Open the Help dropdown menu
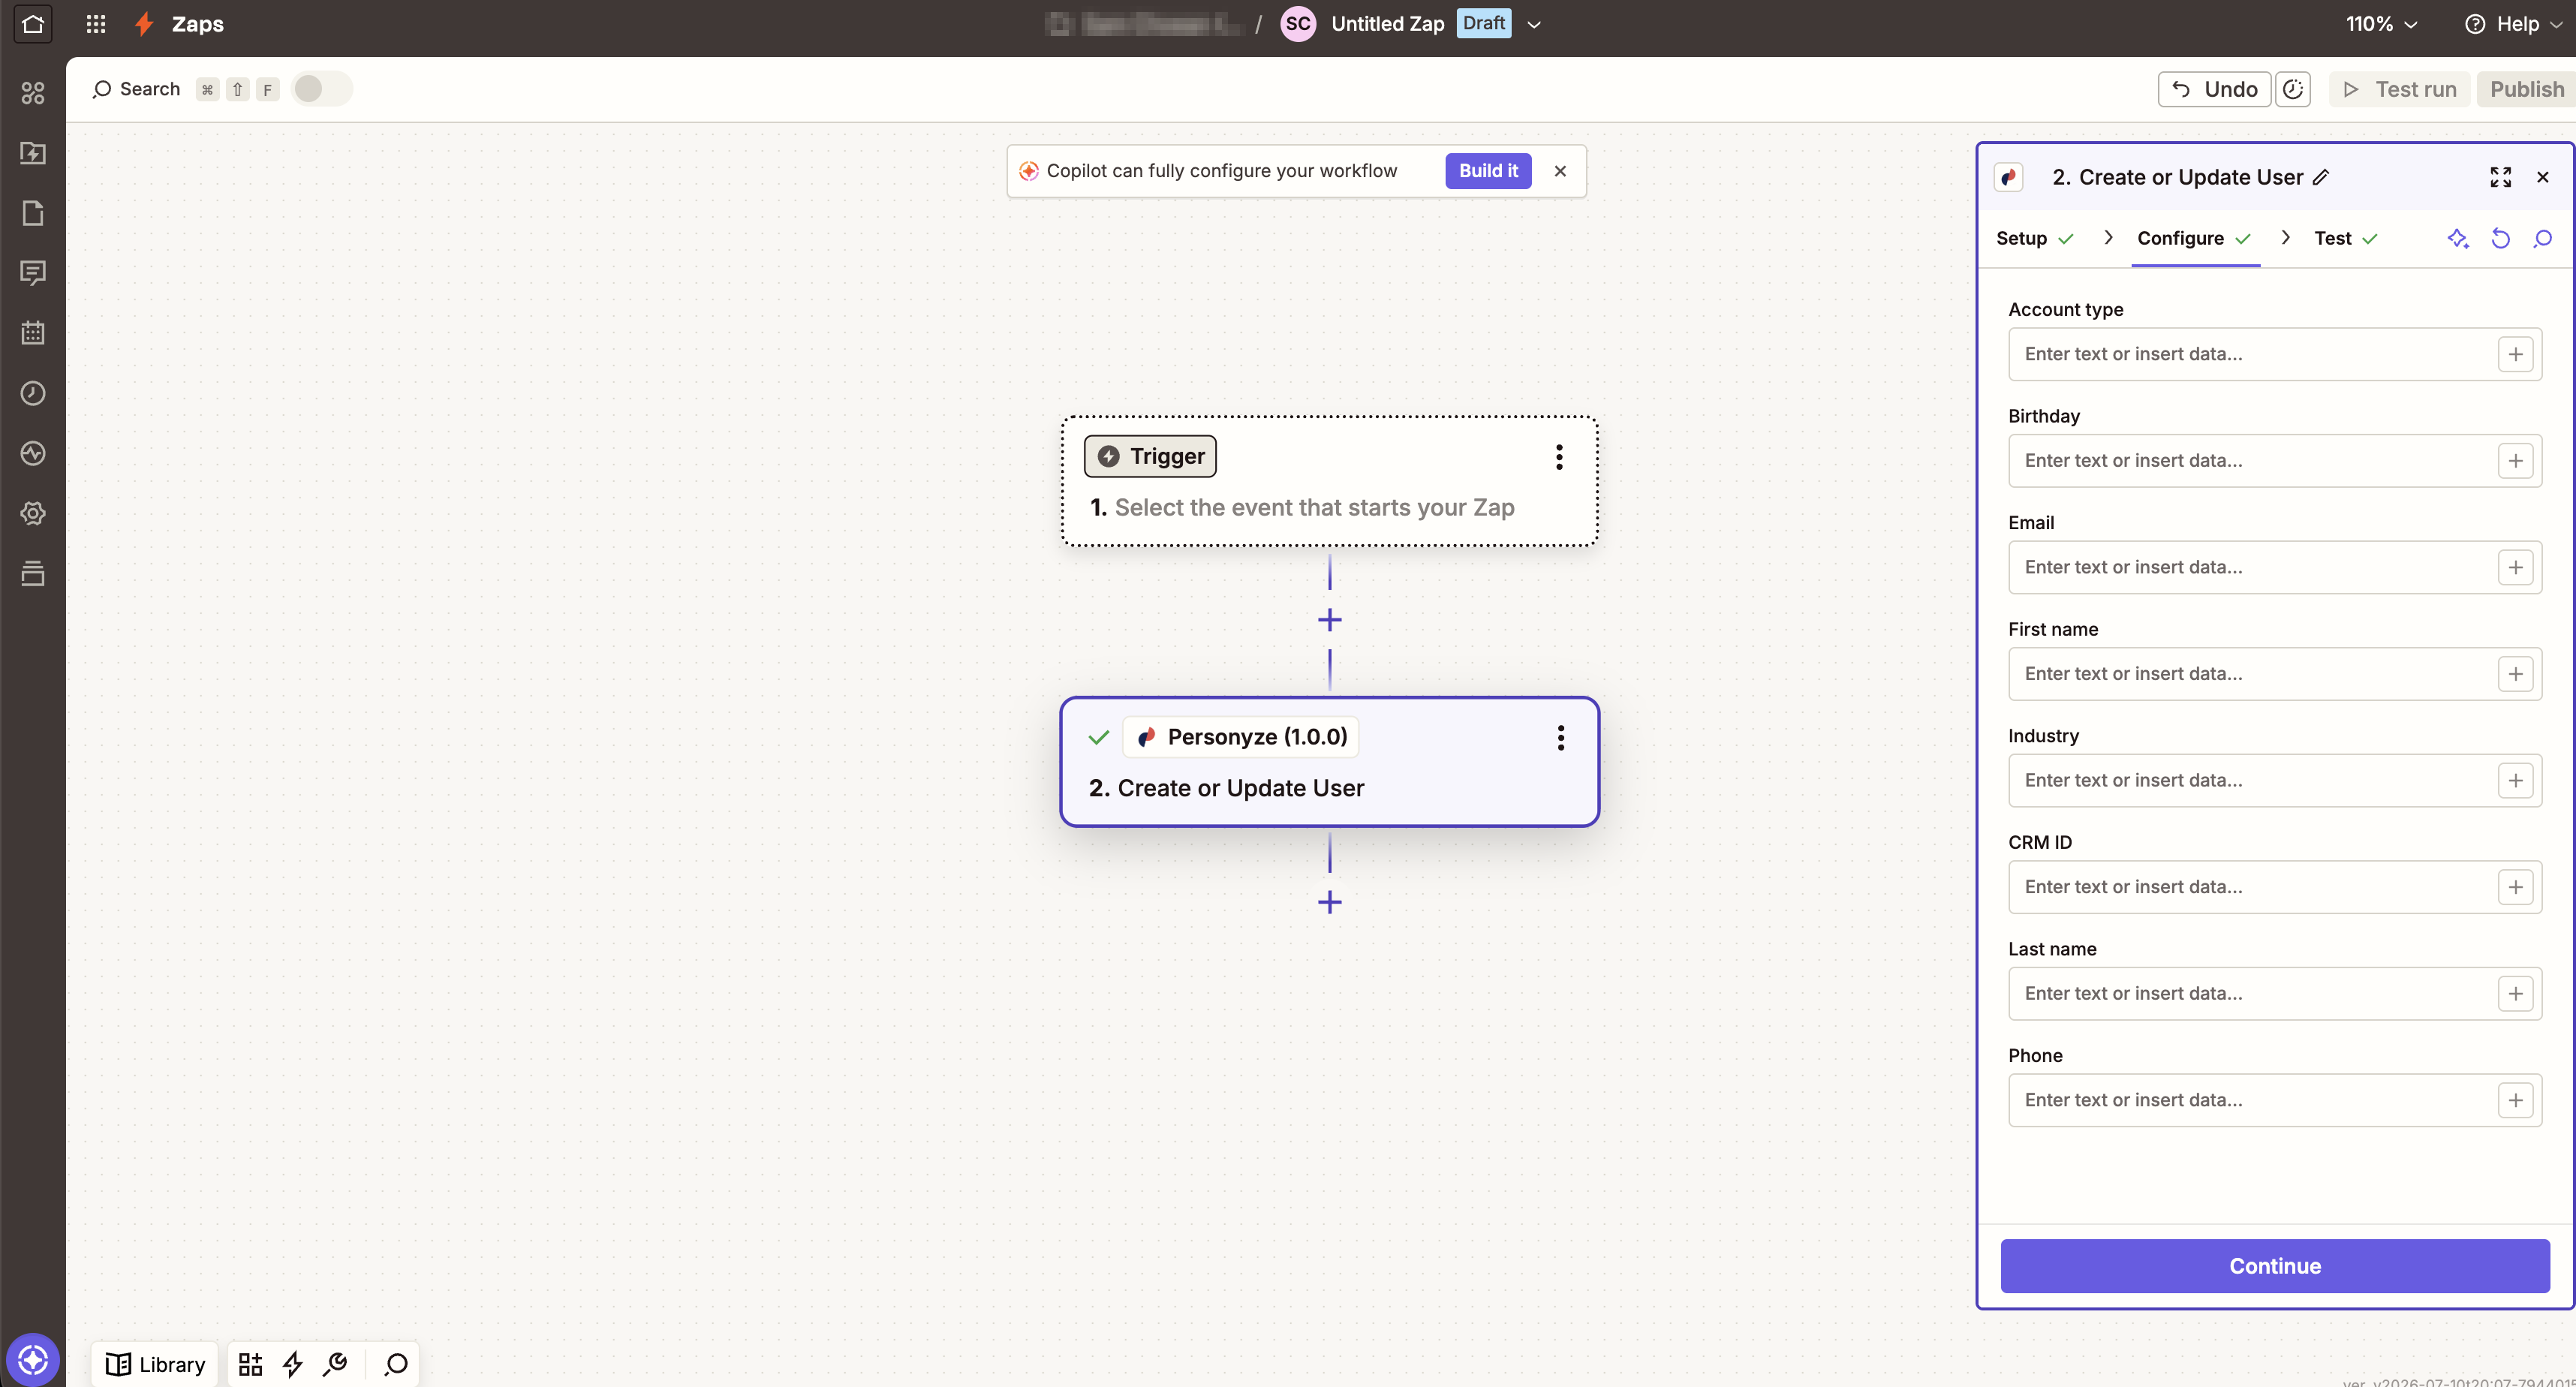The width and height of the screenshot is (2576, 1387). tap(2513, 24)
